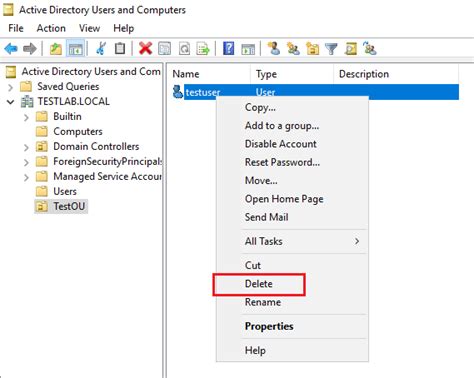Select Rename in the context menu
474x378 pixels.
coord(263,302)
